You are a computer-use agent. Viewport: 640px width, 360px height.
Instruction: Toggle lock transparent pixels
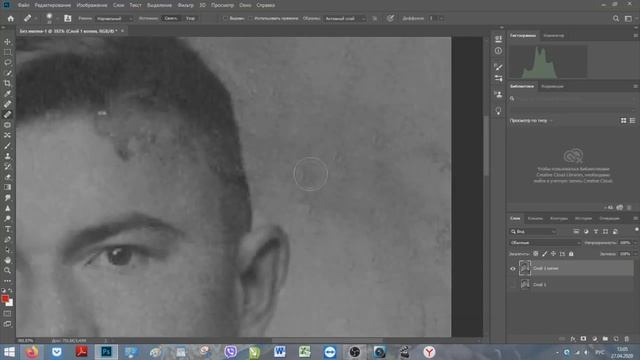[x=536, y=254]
